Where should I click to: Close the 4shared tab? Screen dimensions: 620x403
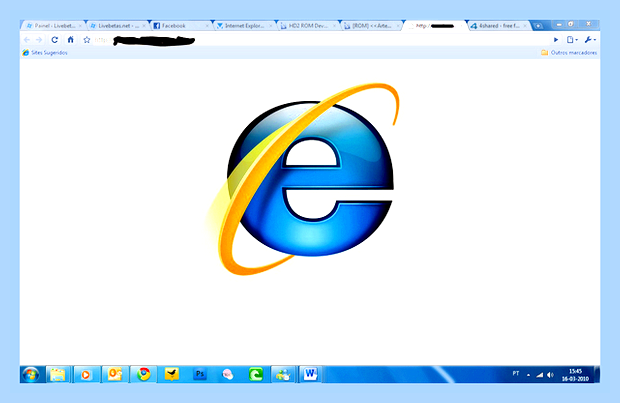[x=525, y=26]
